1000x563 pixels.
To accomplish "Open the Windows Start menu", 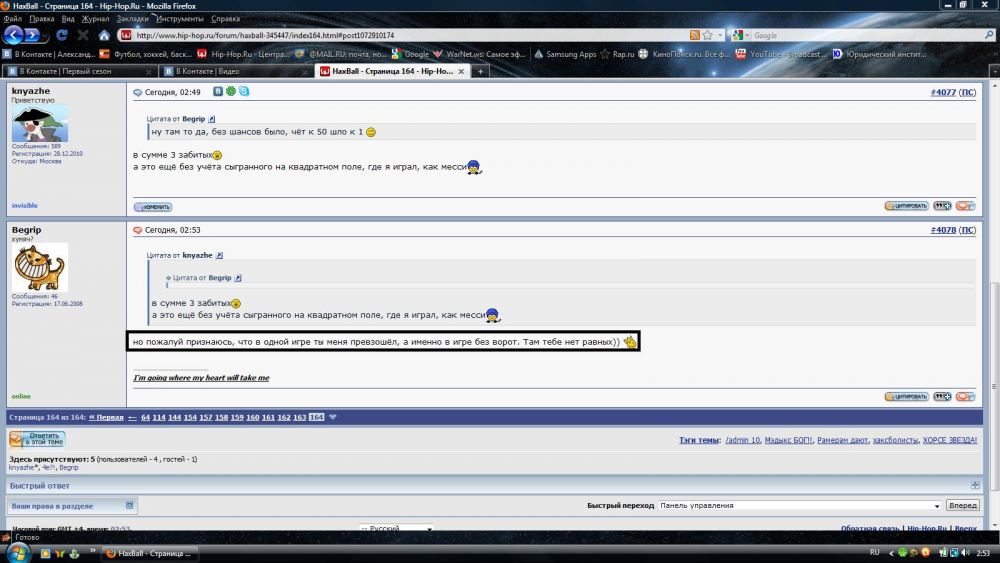I will (17, 553).
